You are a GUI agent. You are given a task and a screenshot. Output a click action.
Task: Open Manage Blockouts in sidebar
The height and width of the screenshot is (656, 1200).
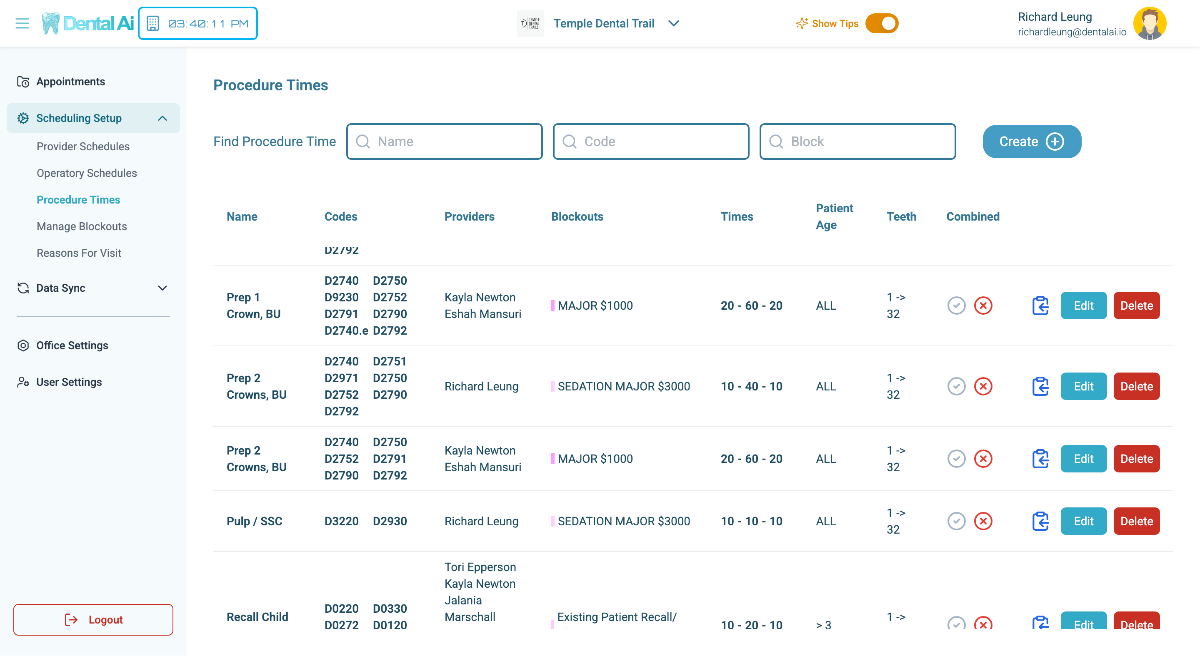pos(82,226)
